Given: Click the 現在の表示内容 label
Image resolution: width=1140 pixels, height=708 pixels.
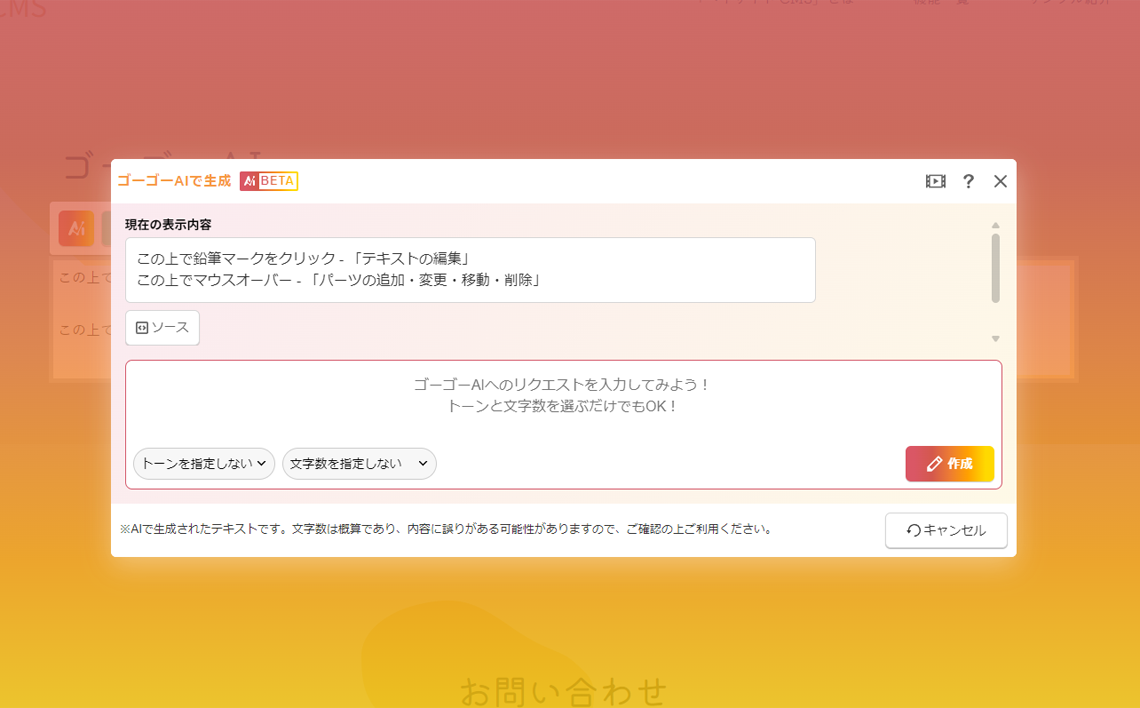Looking at the screenshot, I should coord(168,225).
